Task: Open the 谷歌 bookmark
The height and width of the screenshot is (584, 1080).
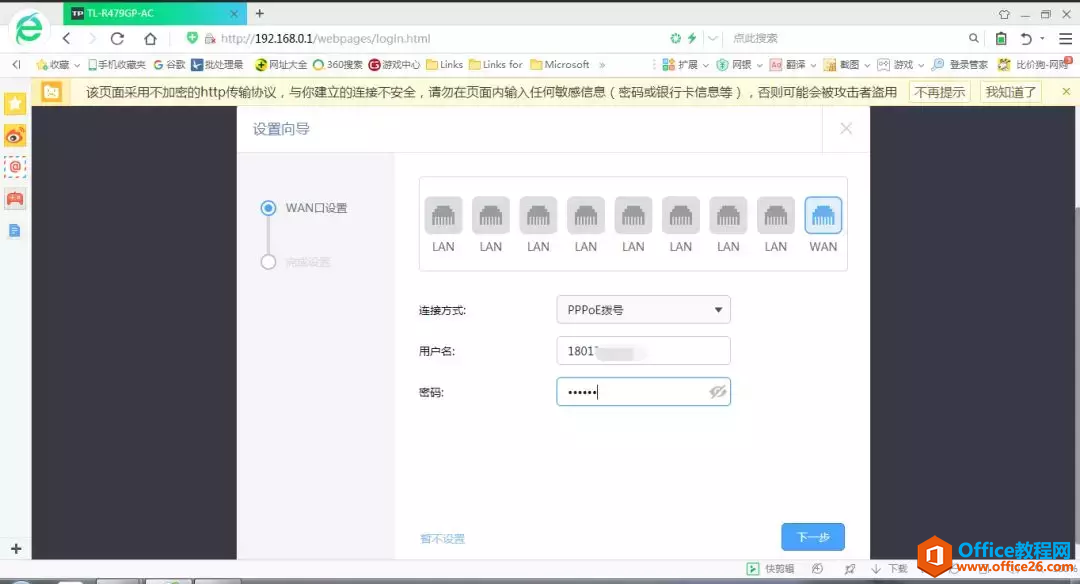Action: tap(169, 65)
